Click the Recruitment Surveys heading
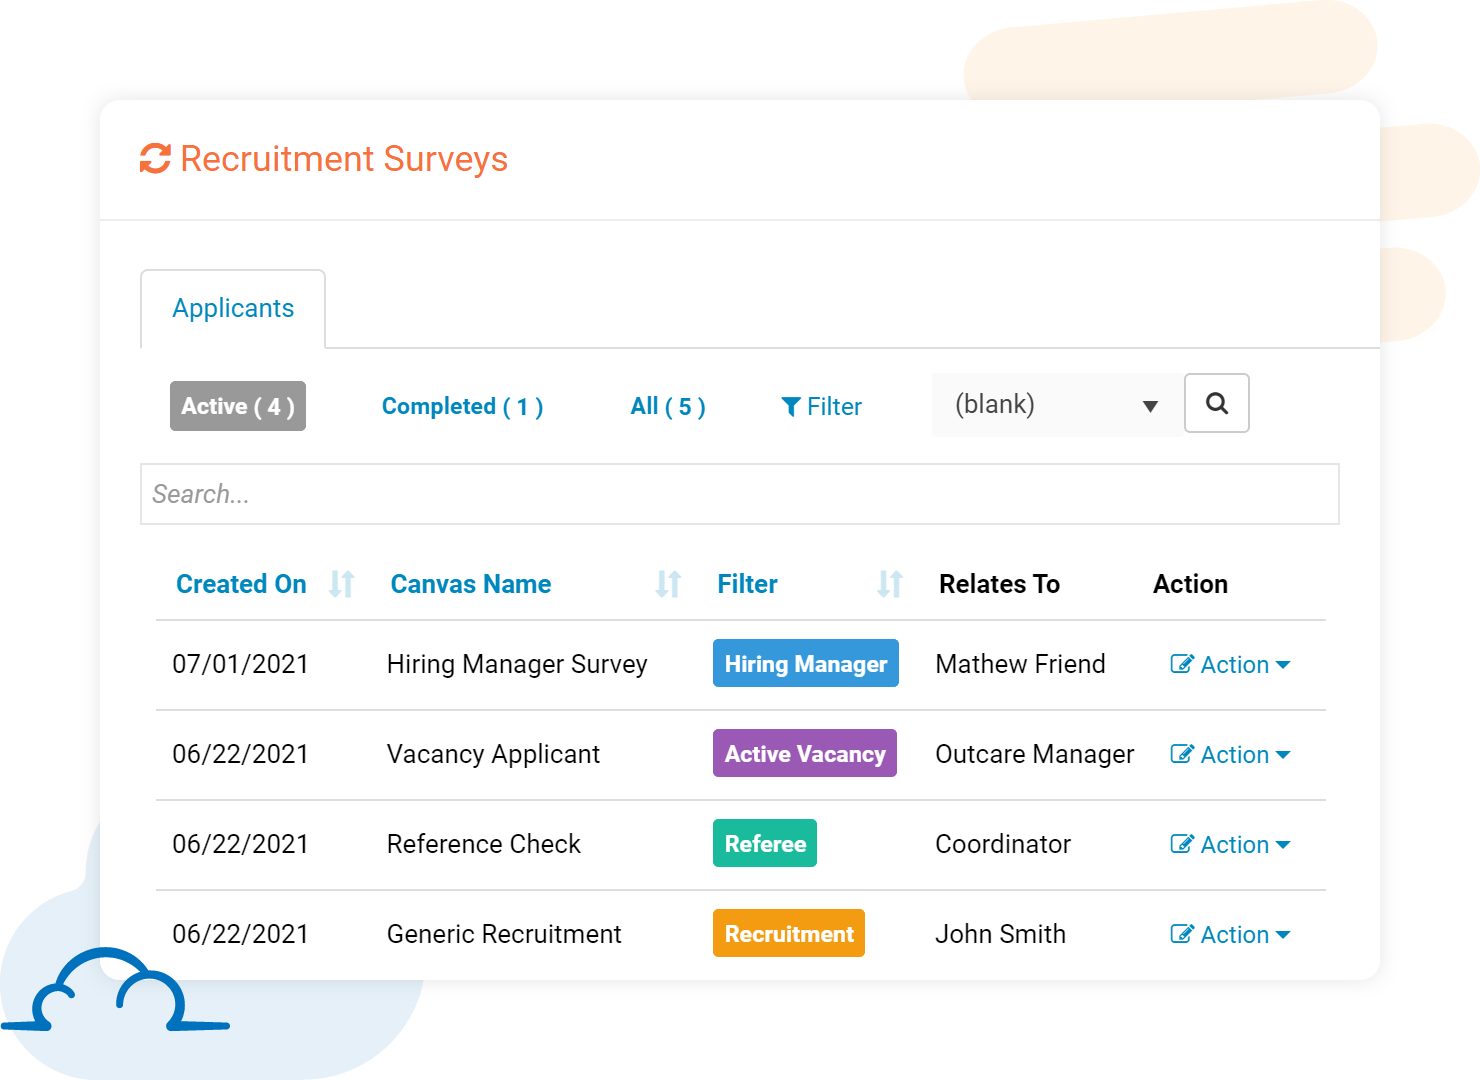The image size is (1481, 1080). [344, 159]
